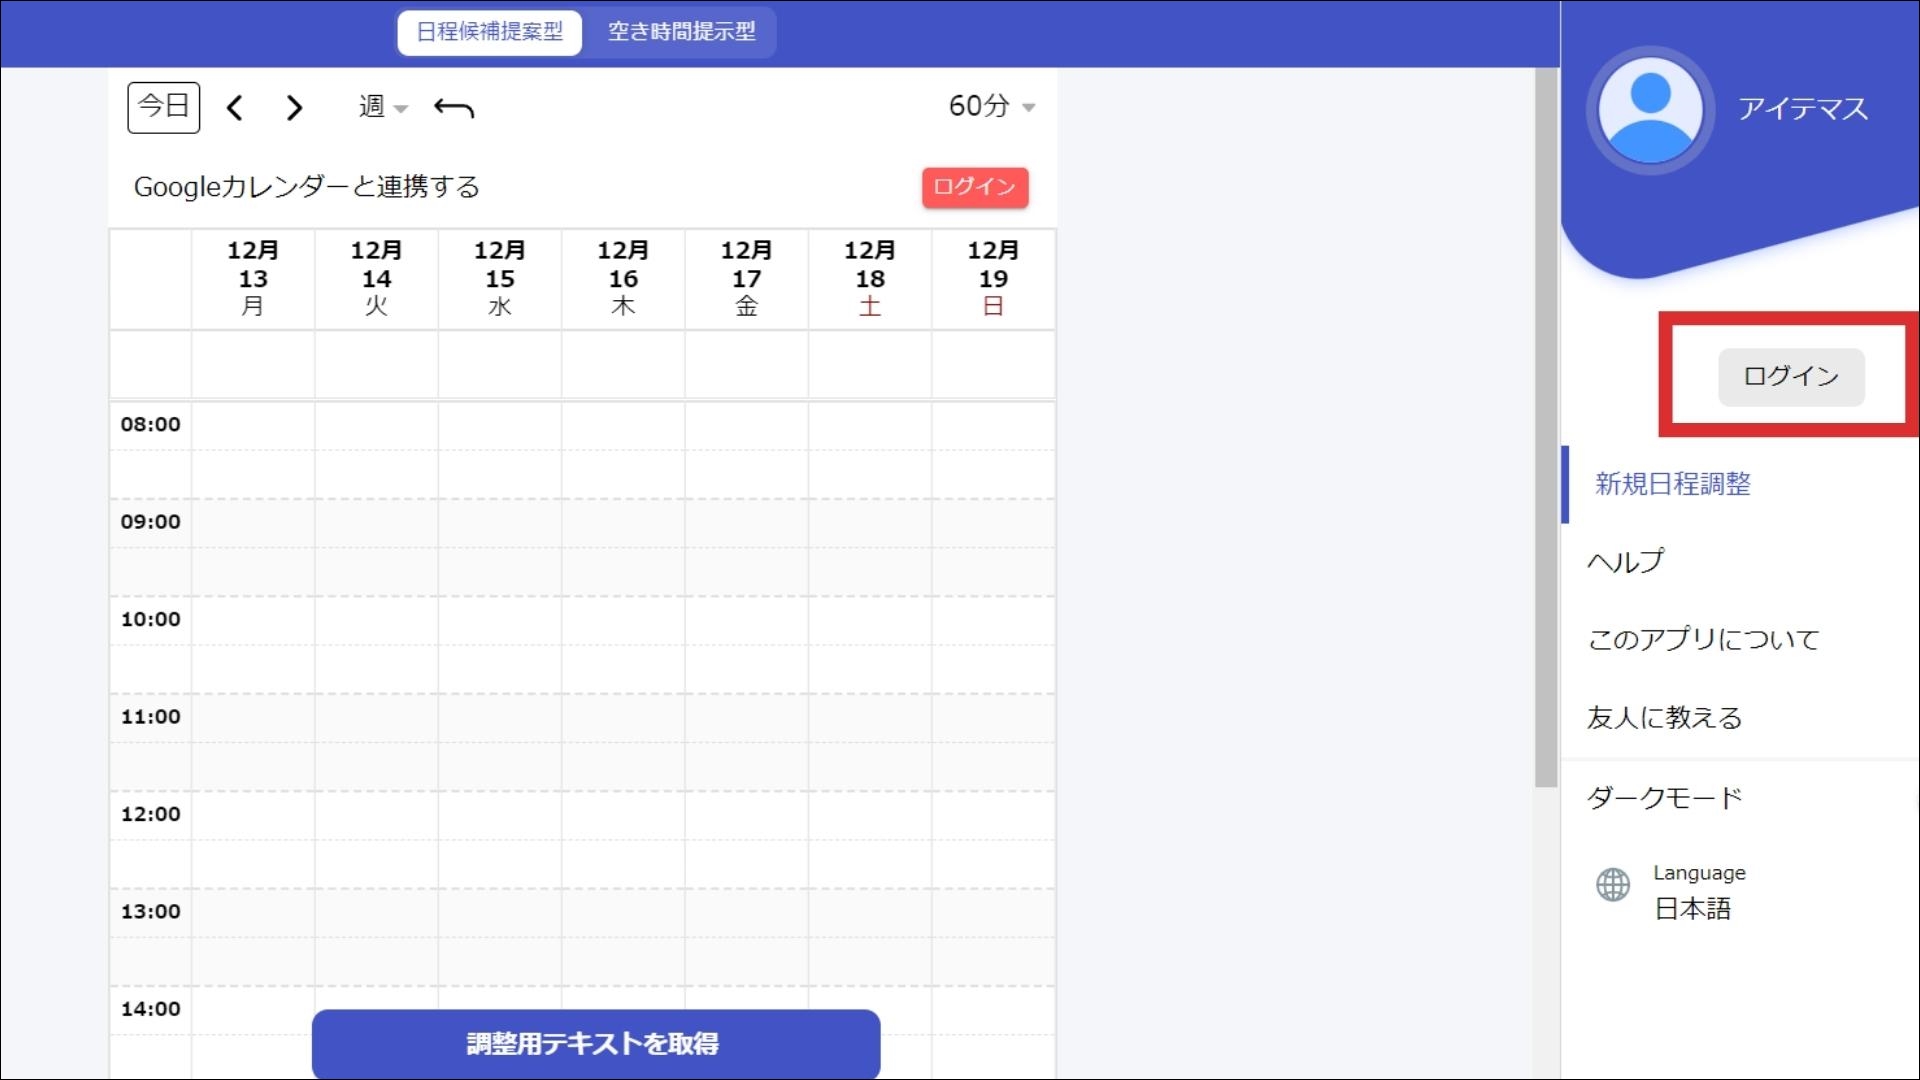Switch to 空き時間提示型 tab
The height and width of the screenshot is (1080, 1920).
tap(681, 32)
